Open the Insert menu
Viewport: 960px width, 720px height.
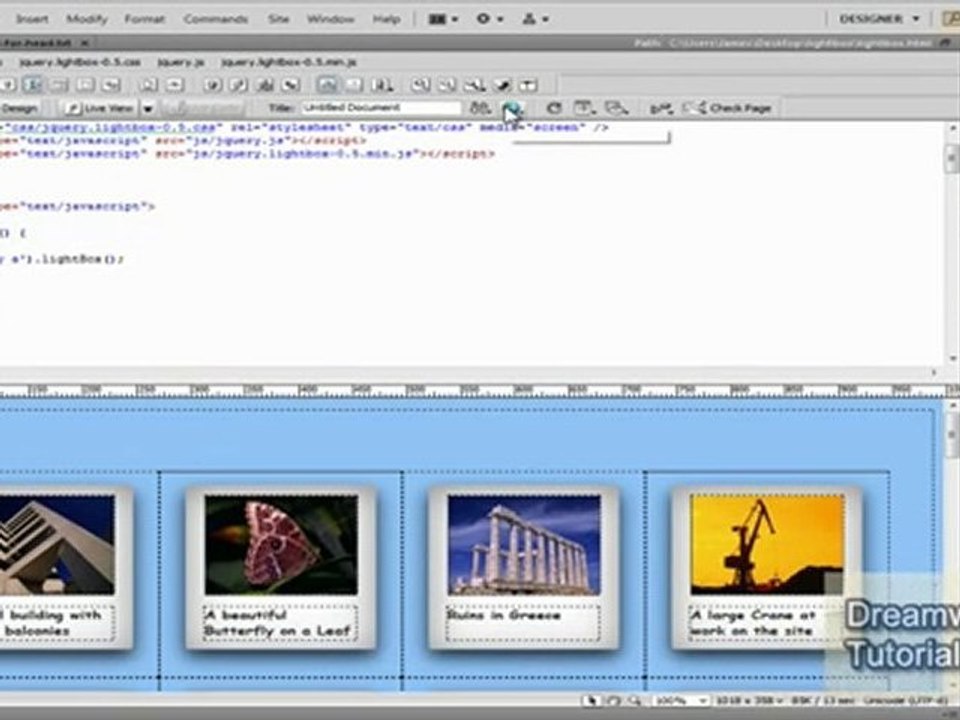32,19
